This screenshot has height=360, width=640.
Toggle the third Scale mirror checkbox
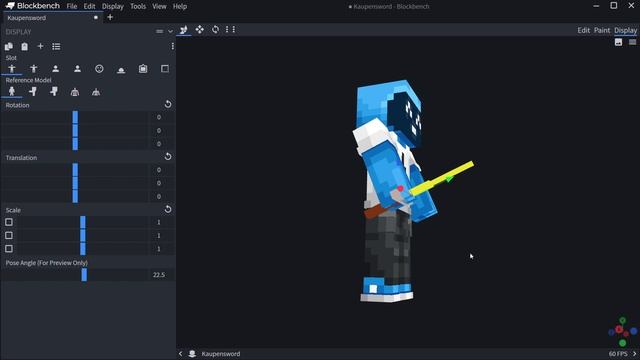point(9,249)
